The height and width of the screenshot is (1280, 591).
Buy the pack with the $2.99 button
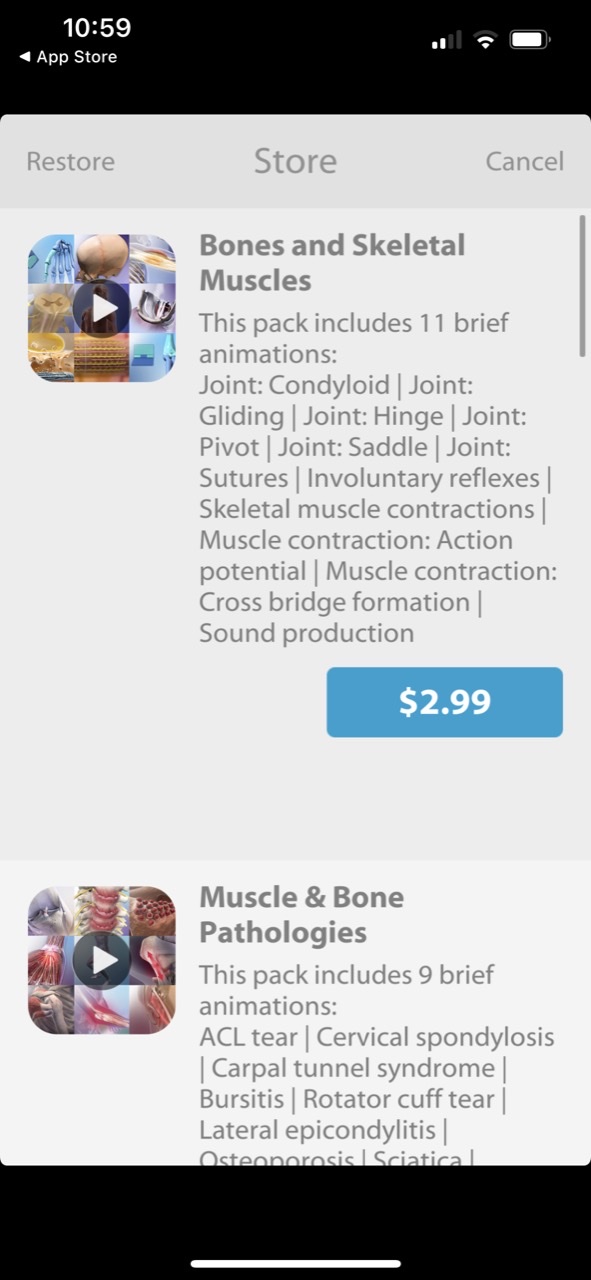pyautogui.click(x=445, y=702)
